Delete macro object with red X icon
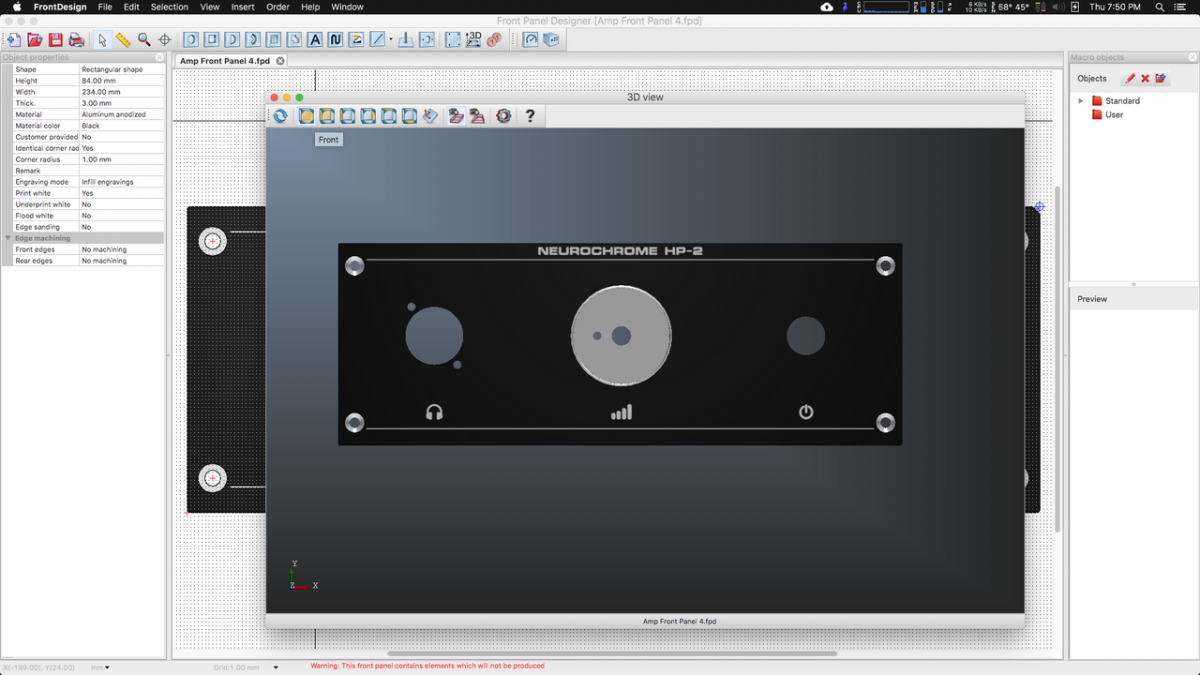1200x675 pixels. point(1145,78)
